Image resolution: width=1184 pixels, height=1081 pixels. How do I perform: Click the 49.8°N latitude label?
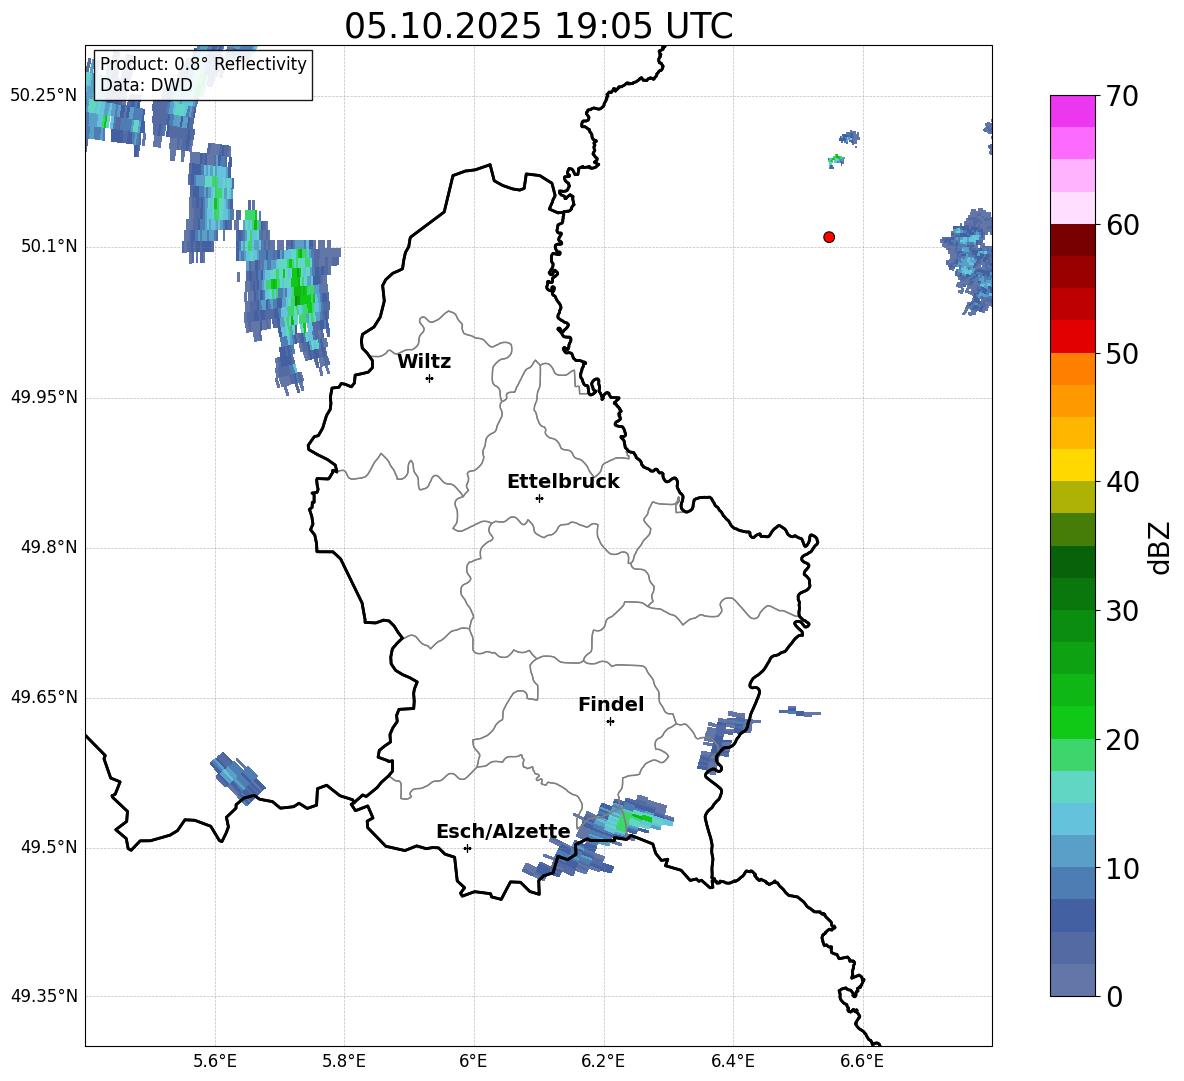[x=49, y=547]
